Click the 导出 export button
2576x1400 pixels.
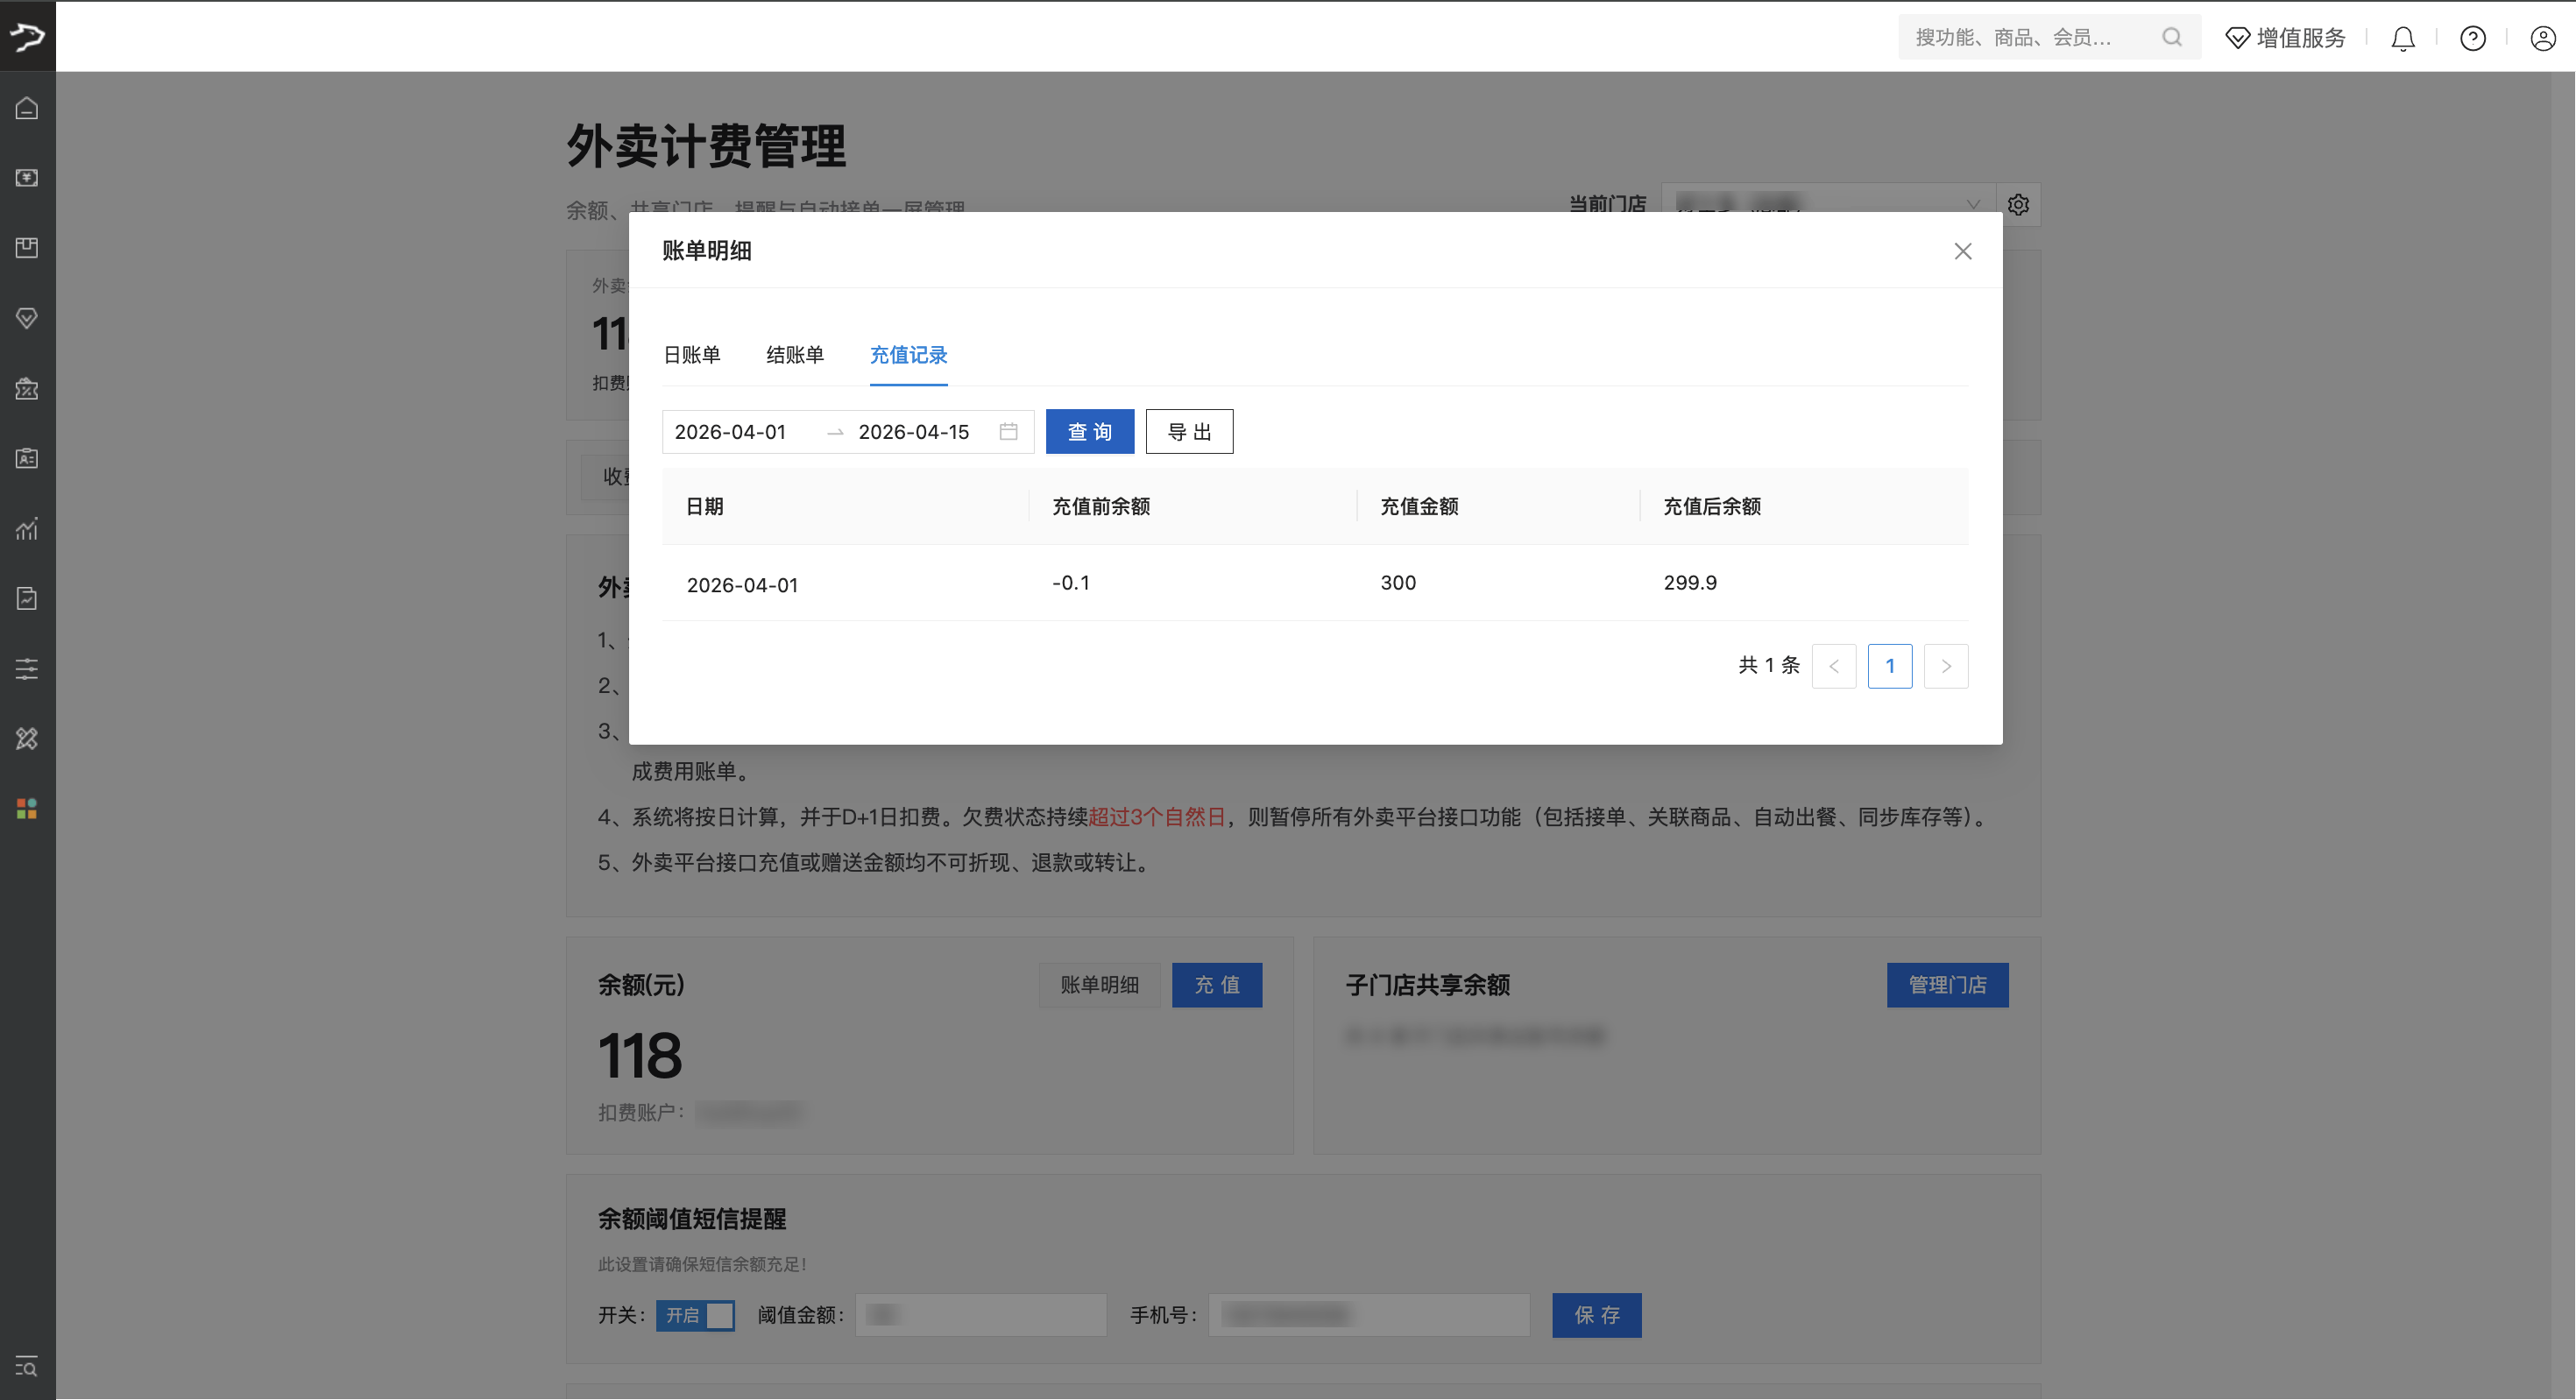(1189, 431)
